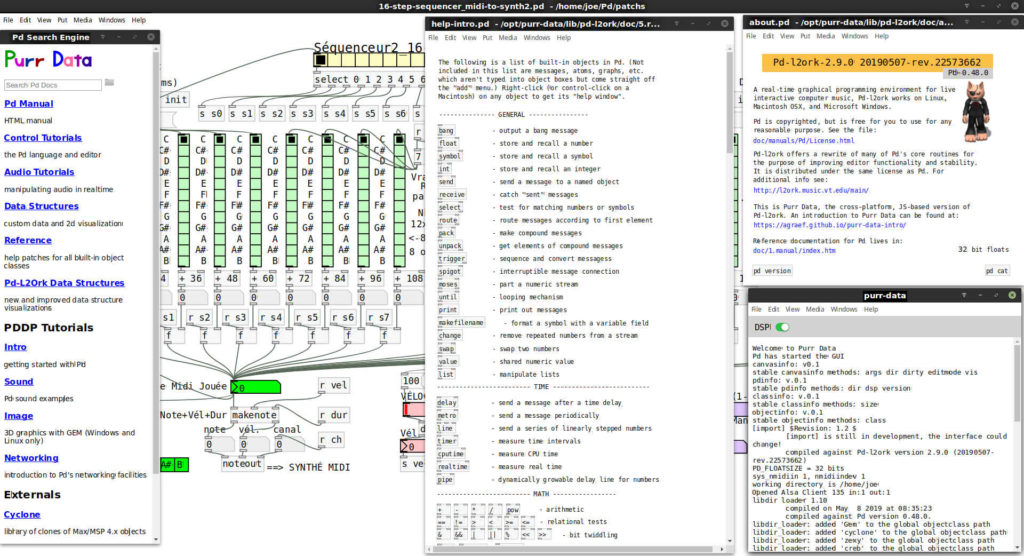1024x556 pixels.
Task: Click the pink Vél number box
Action: pos(412,446)
